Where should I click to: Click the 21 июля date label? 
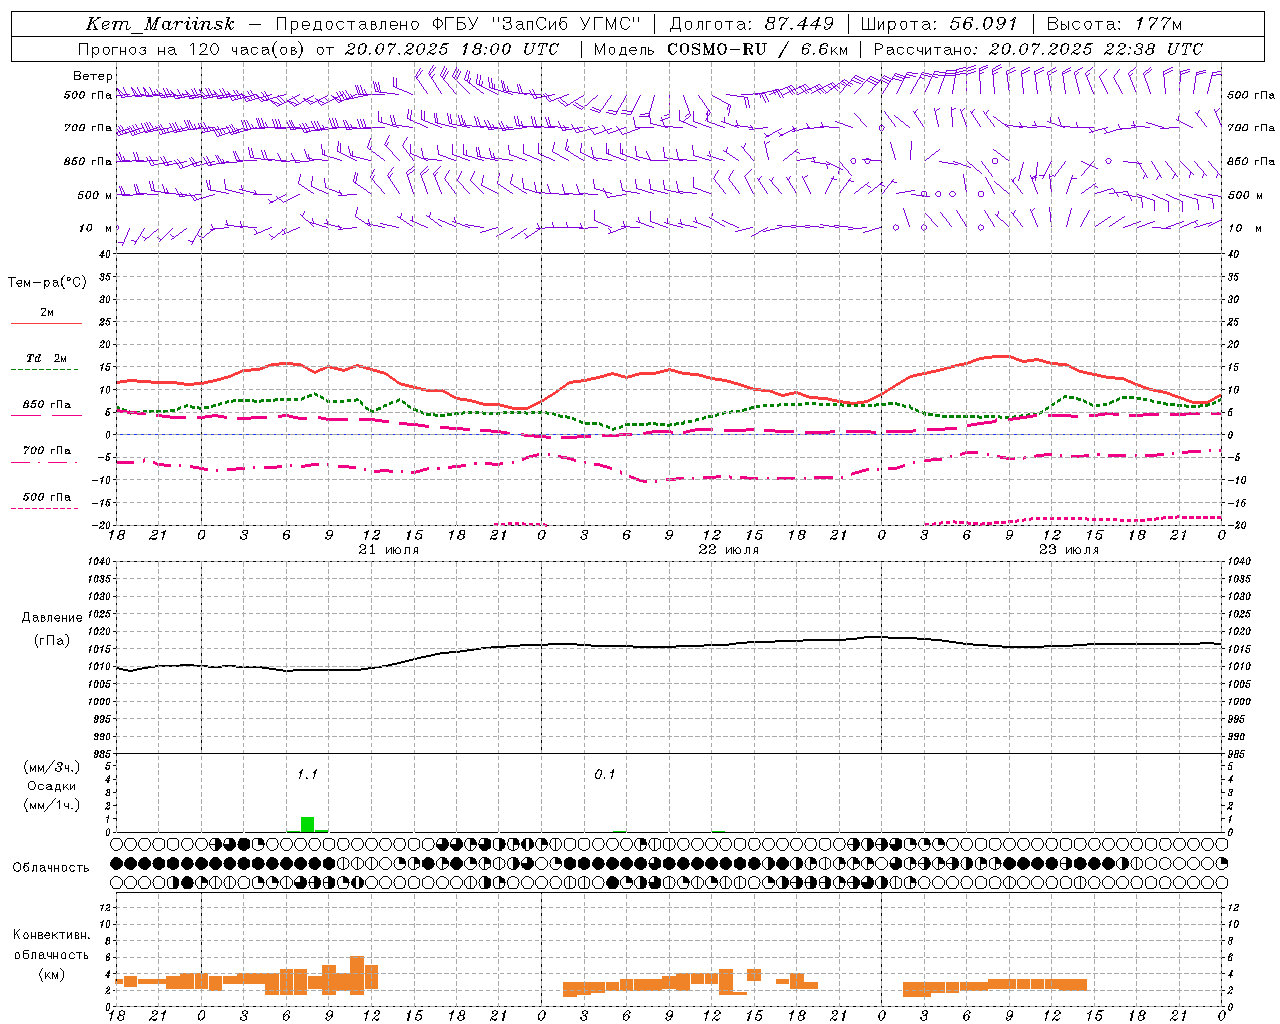tap(388, 550)
